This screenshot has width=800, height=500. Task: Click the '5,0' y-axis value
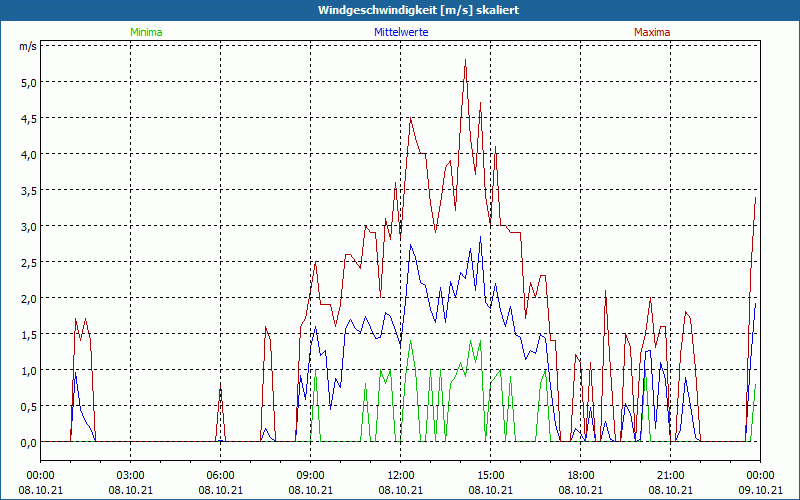[29, 83]
